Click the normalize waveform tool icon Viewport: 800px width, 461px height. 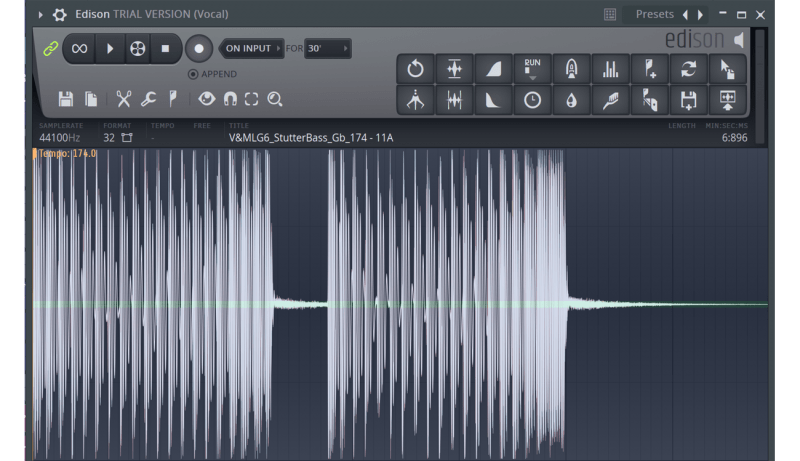pos(454,69)
